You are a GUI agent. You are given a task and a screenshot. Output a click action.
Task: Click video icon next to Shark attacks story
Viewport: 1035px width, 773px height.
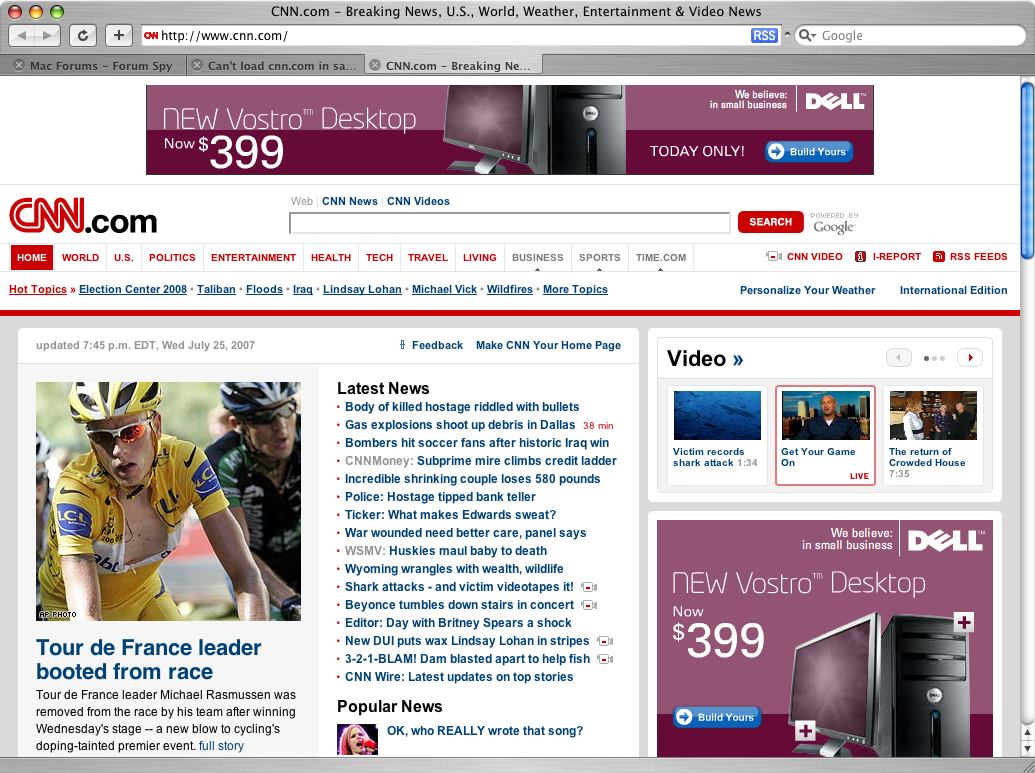(589, 587)
